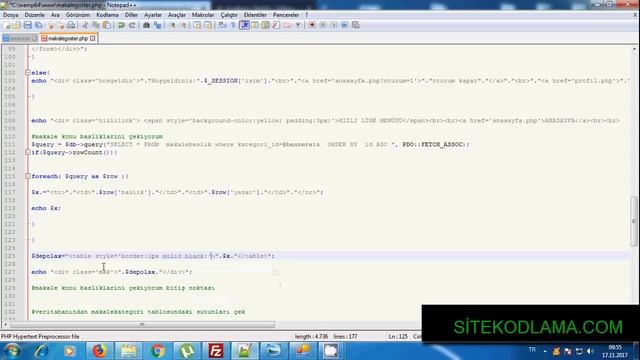Switch to the makalegoster.php tab
The width and height of the screenshot is (640, 360).
pyautogui.click(x=68, y=38)
